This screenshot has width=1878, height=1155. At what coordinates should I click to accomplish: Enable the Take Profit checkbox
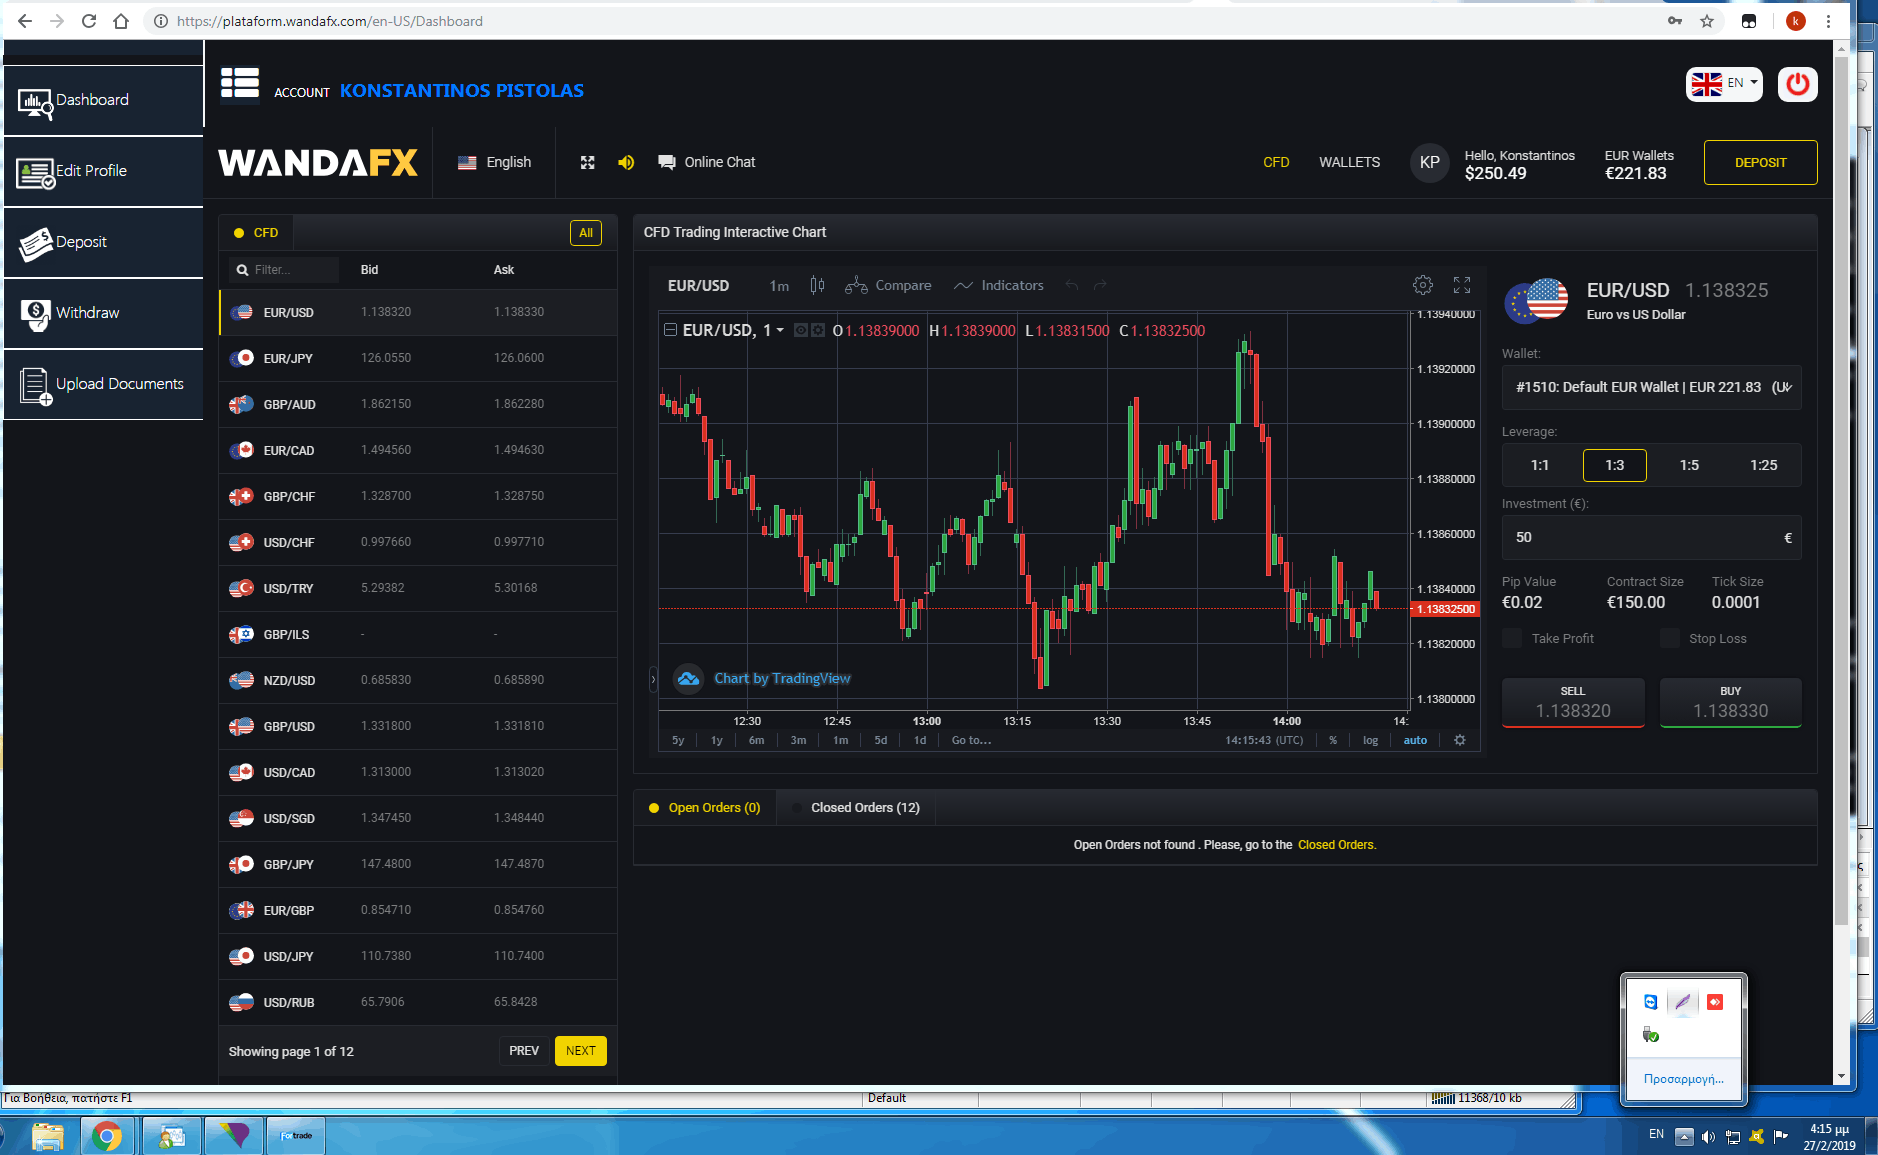pos(1512,638)
